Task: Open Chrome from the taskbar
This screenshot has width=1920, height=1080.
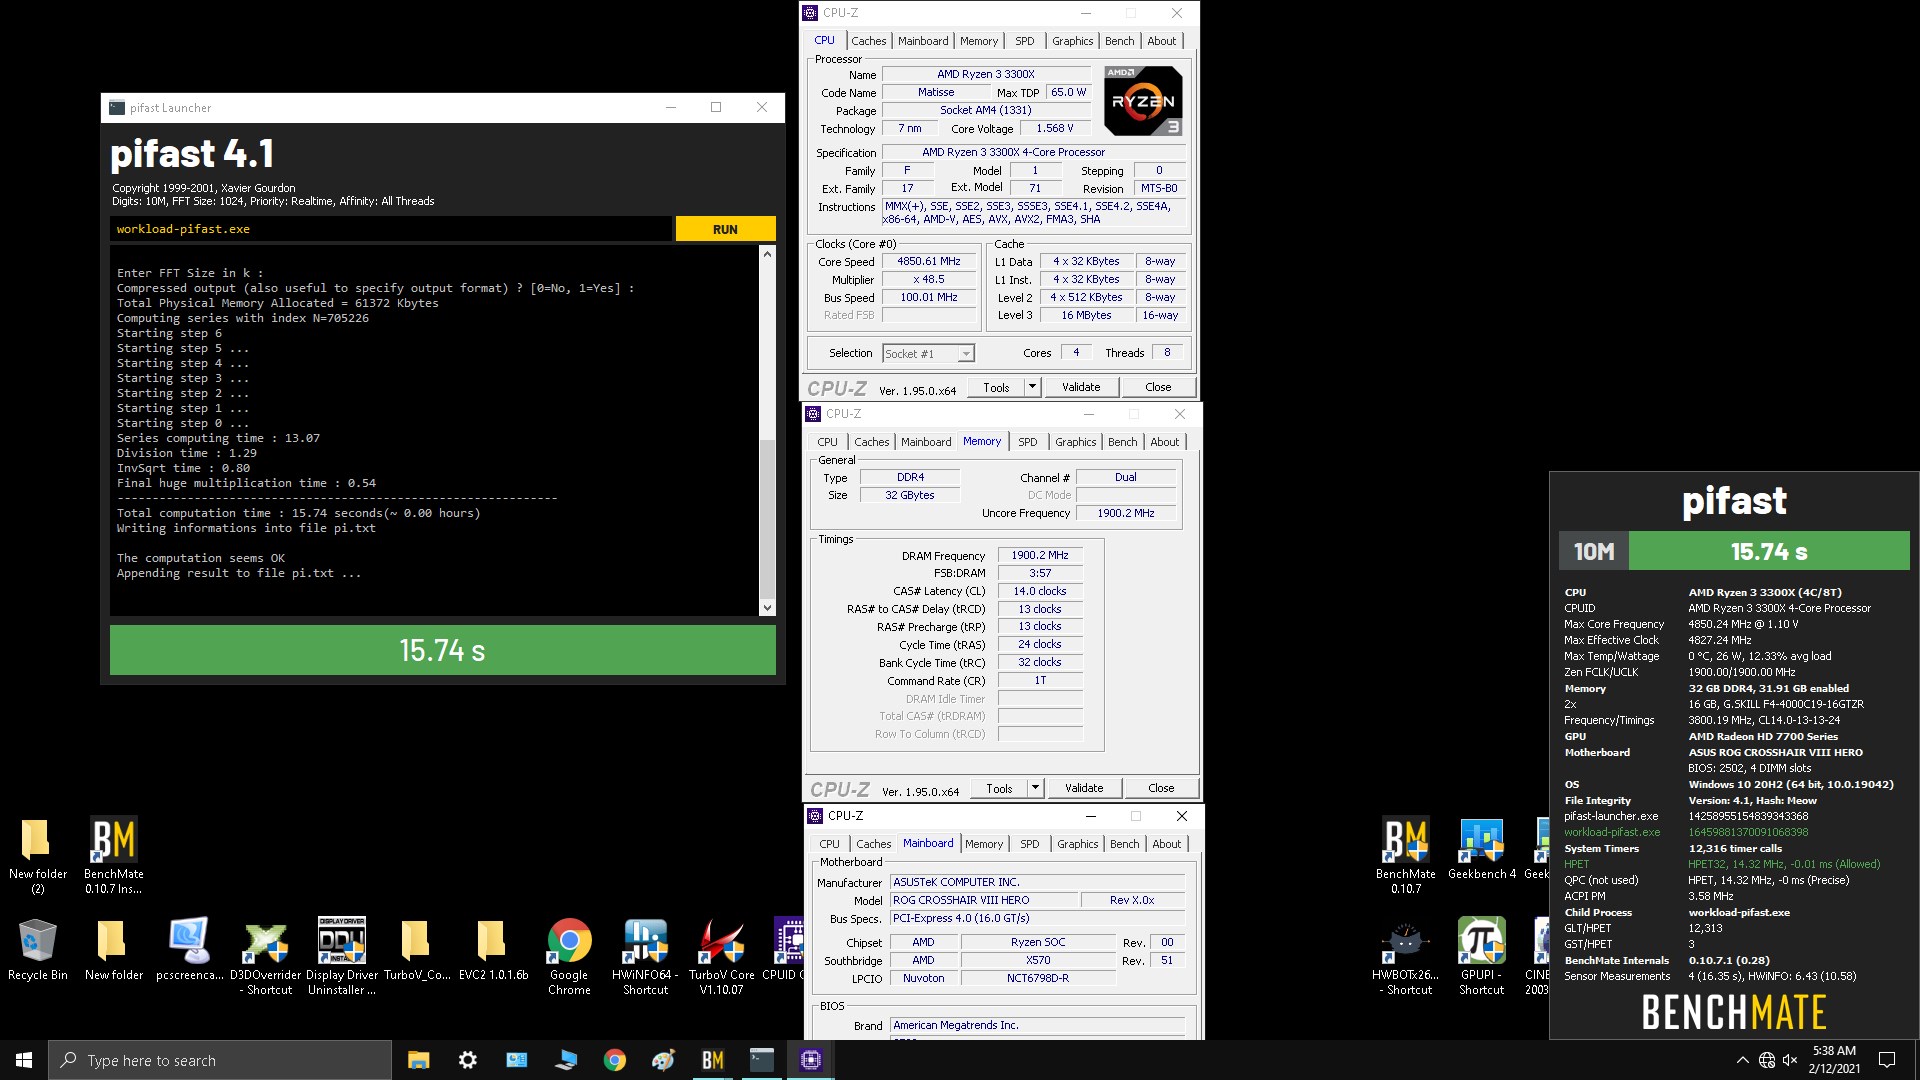Action: click(x=615, y=1060)
